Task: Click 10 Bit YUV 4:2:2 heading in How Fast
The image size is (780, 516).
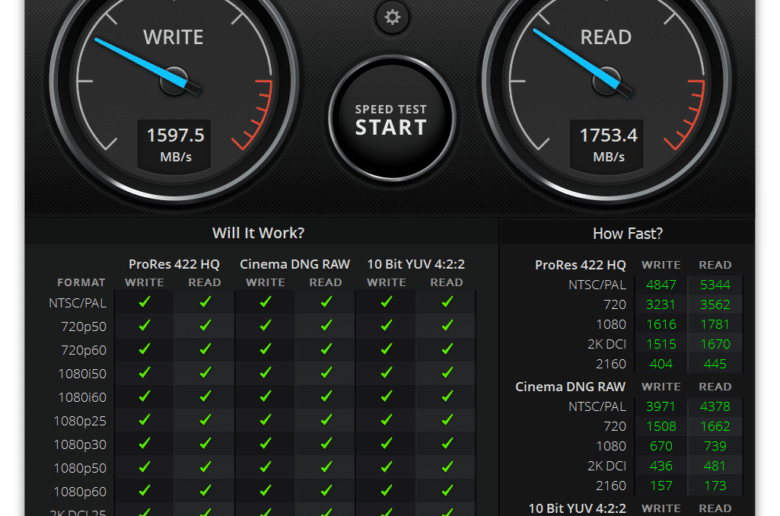Action: [x=577, y=509]
